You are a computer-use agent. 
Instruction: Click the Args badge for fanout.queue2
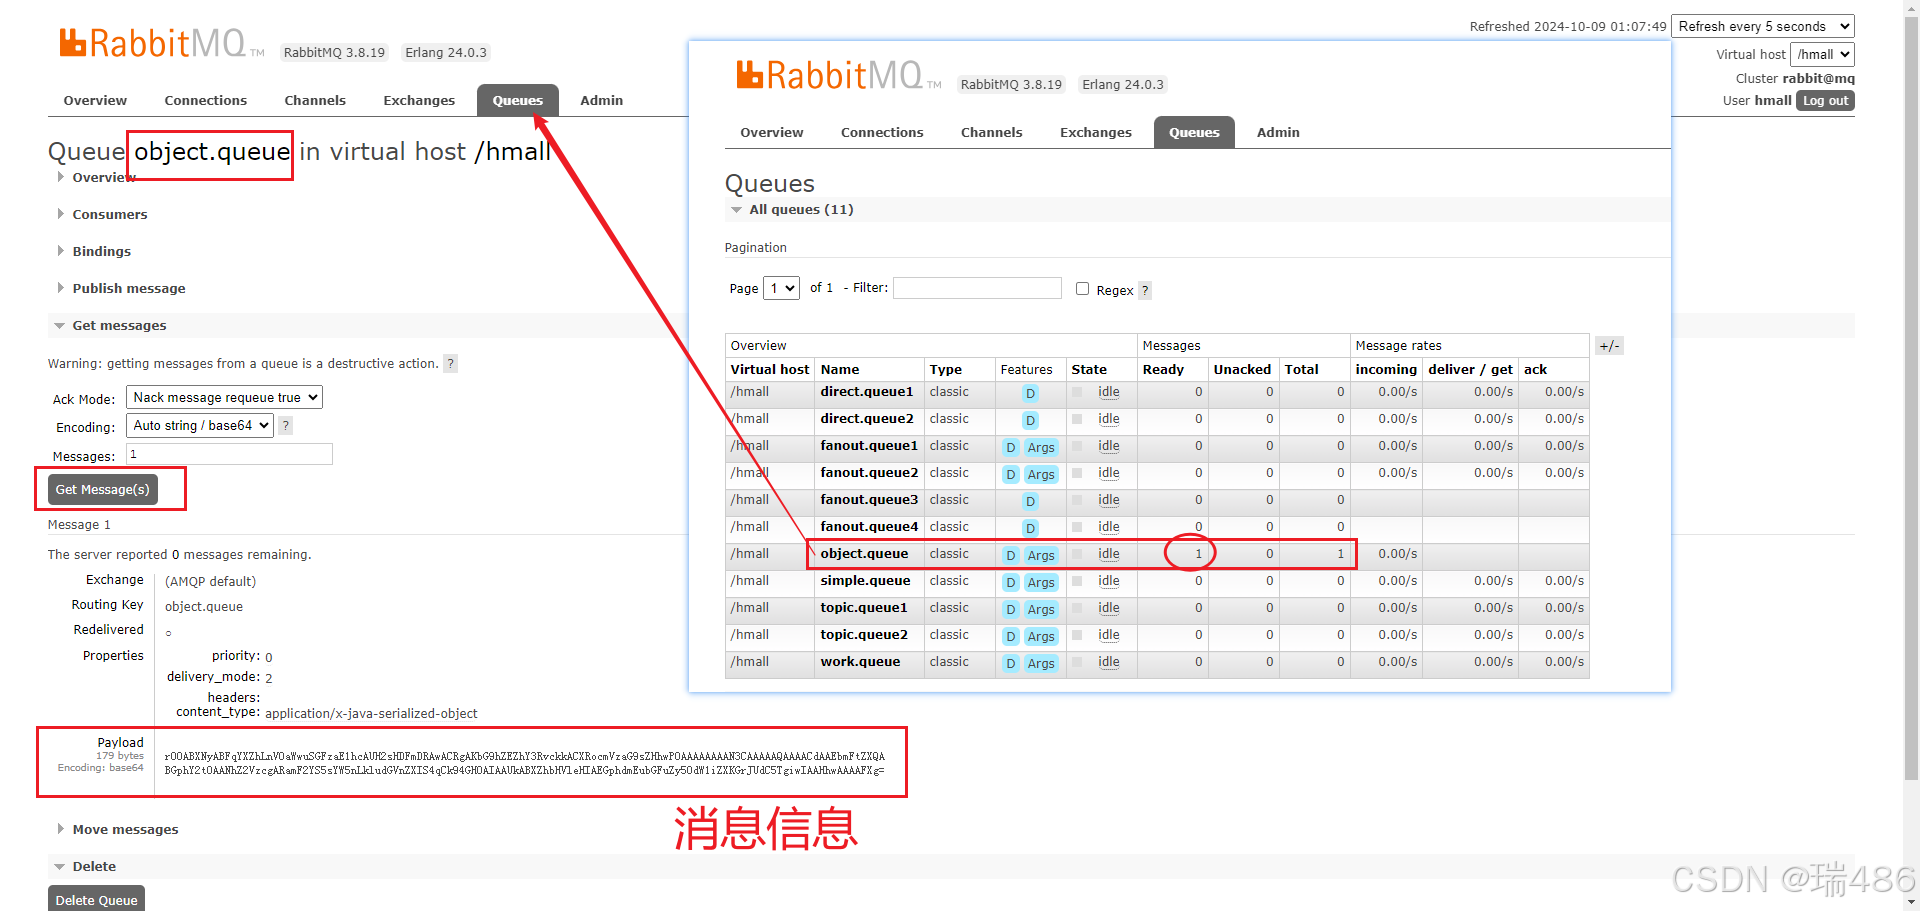[1041, 475]
